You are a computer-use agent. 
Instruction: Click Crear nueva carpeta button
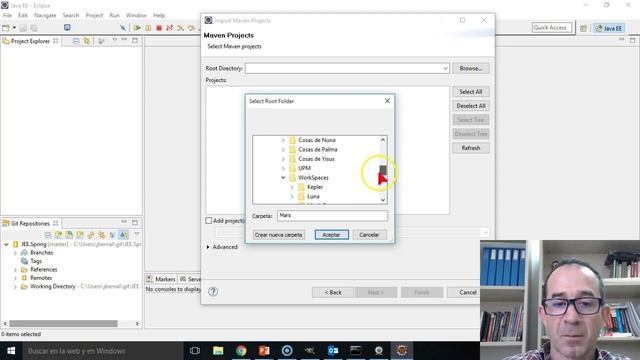pyautogui.click(x=278, y=235)
